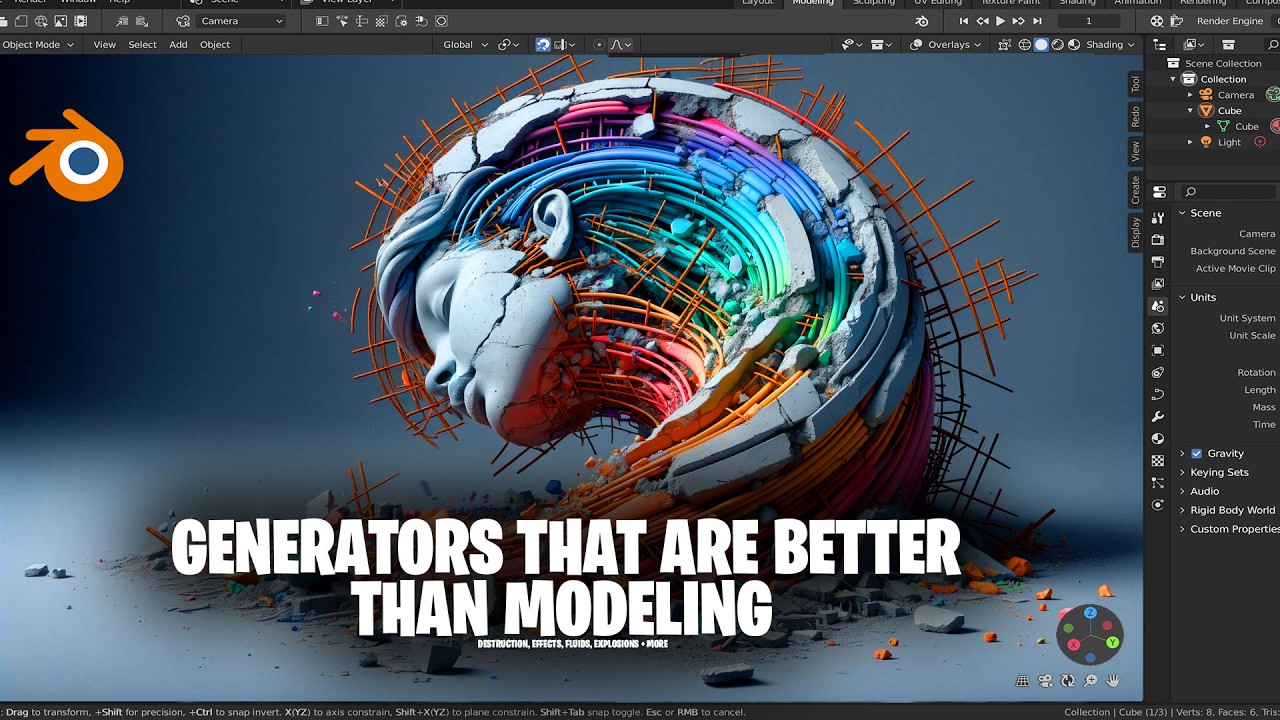Open the Shading options dropdown
The image size is (1280, 720).
[x=1111, y=44]
